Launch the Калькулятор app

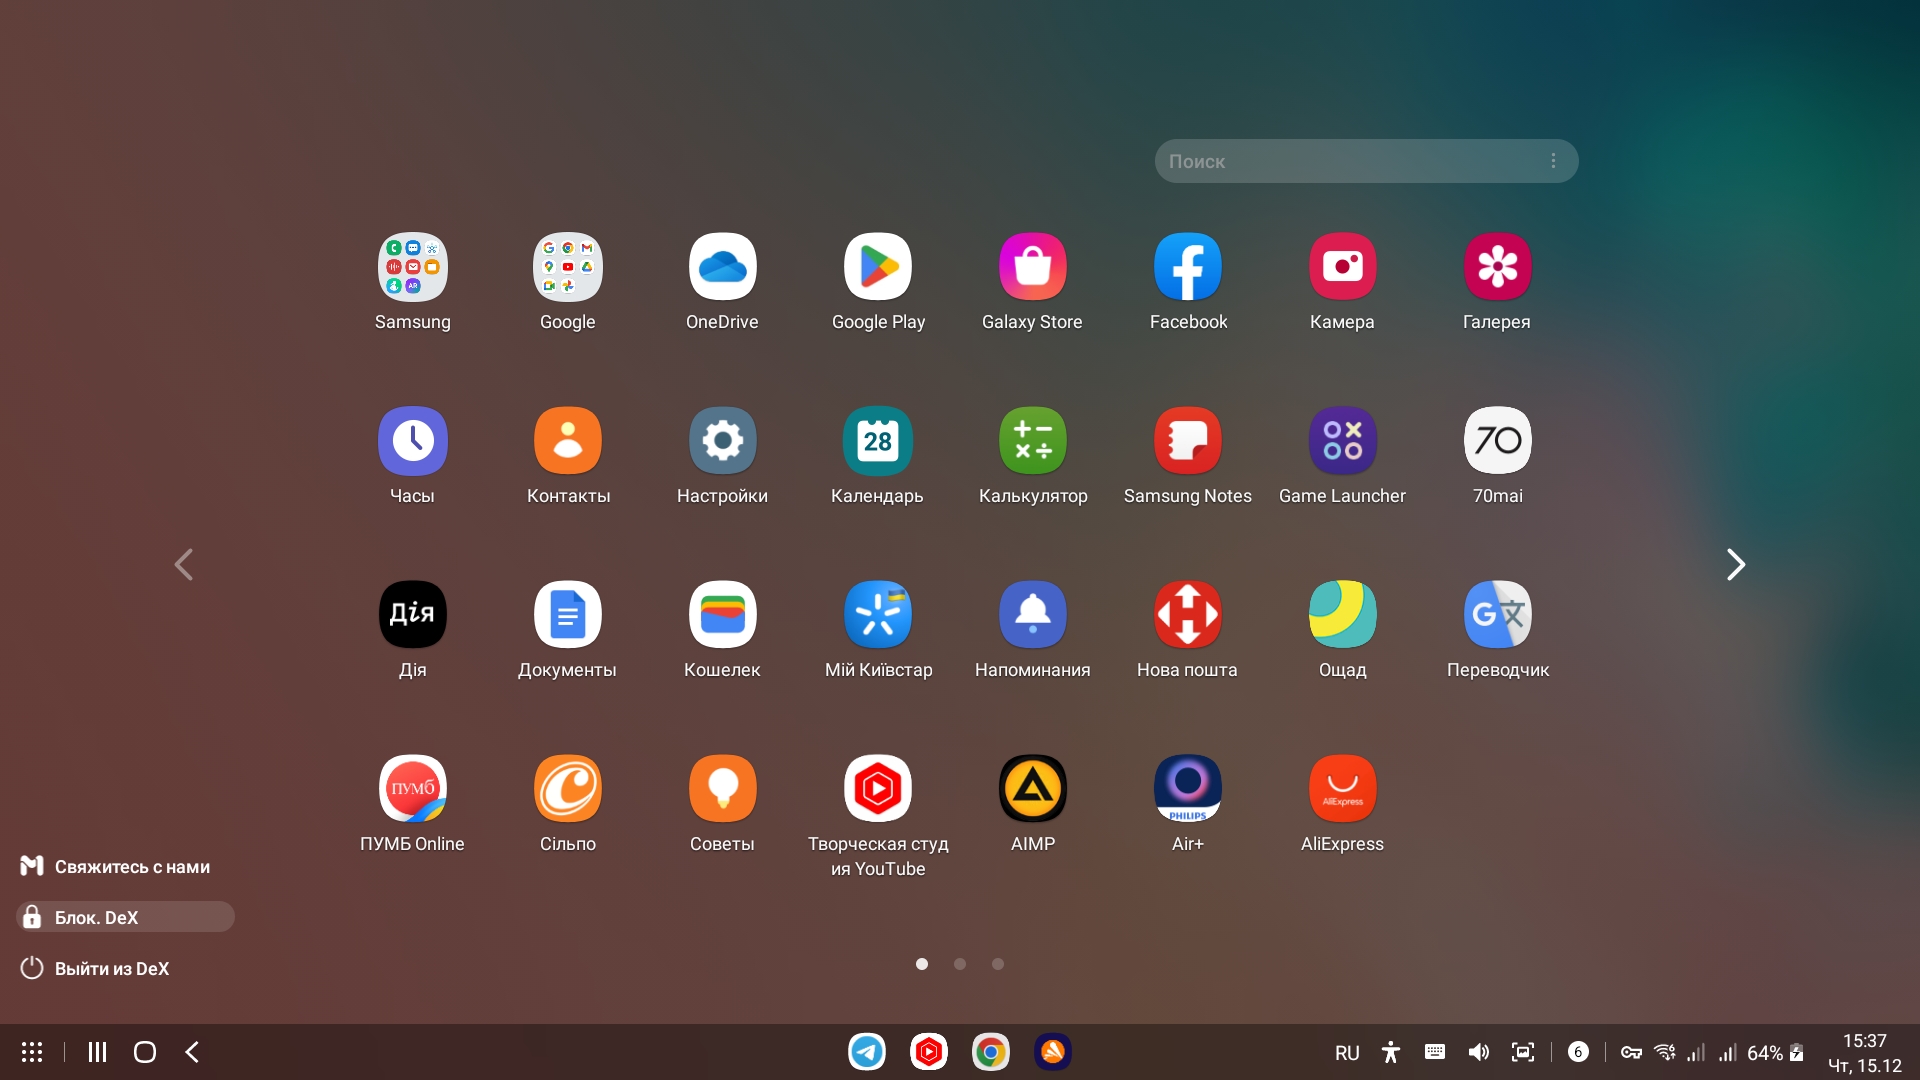click(x=1033, y=441)
